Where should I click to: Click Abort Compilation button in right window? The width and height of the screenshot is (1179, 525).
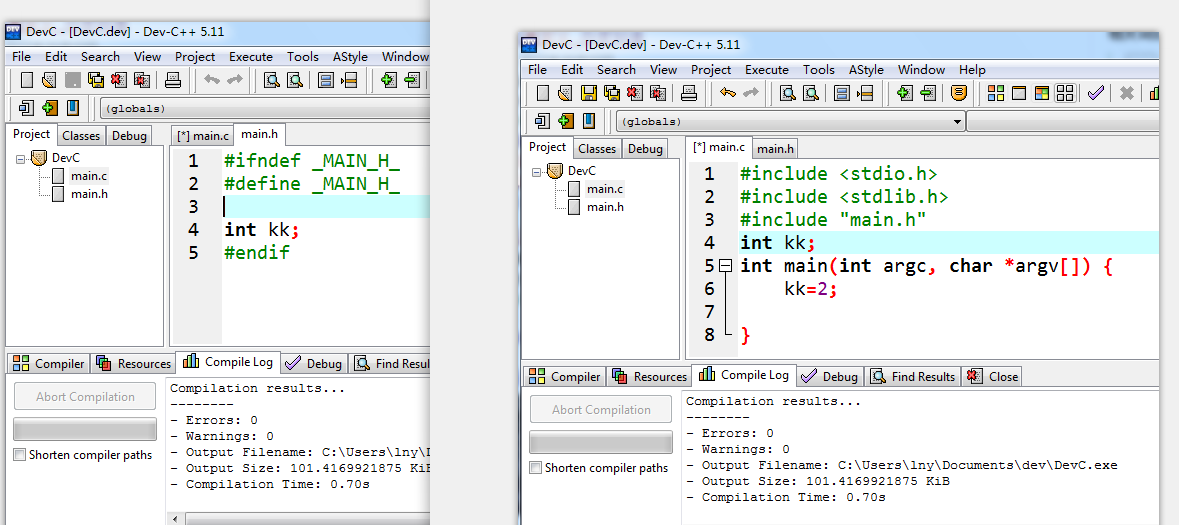pyautogui.click(x=601, y=409)
